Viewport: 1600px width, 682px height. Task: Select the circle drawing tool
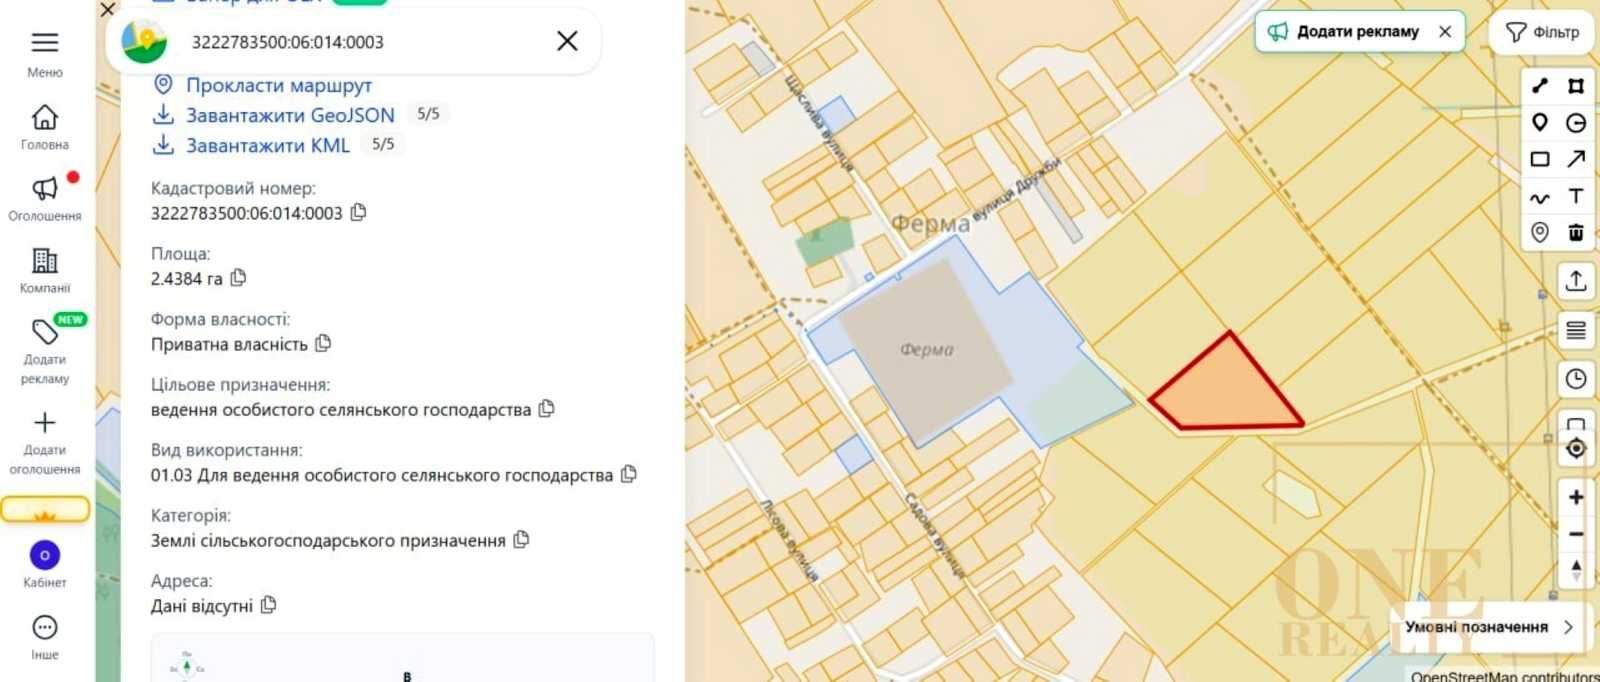pyautogui.click(x=1576, y=122)
